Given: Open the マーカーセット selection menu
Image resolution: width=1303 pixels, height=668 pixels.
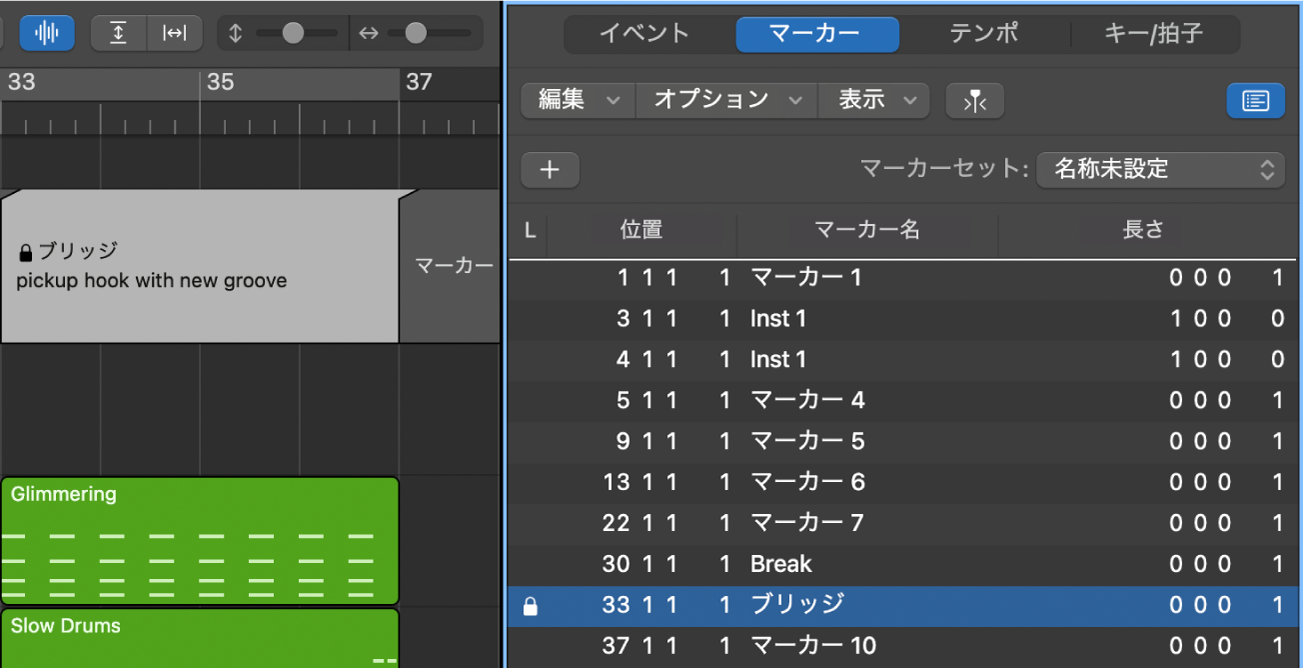Looking at the screenshot, I should pyautogui.click(x=1160, y=169).
